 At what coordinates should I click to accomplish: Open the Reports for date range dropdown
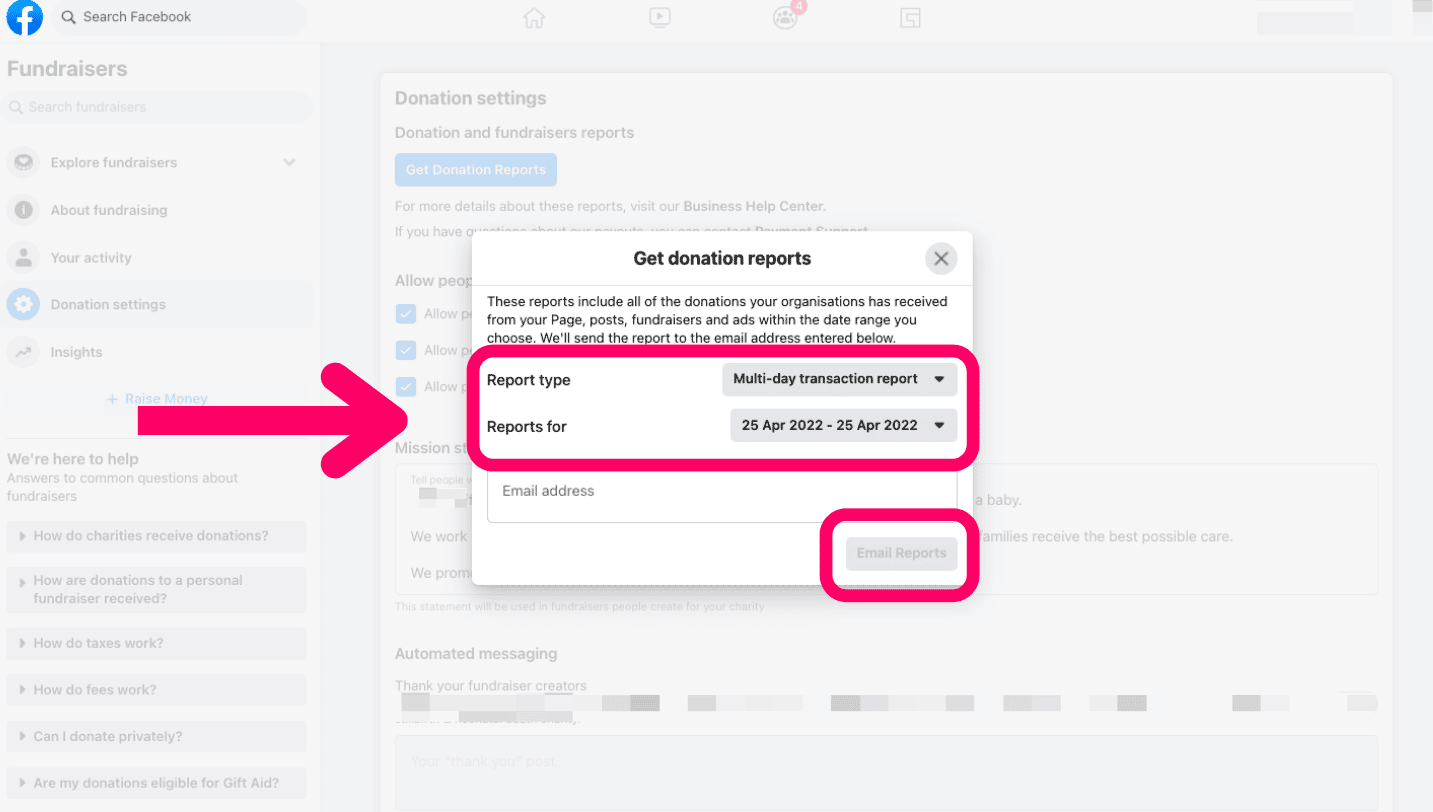point(843,425)
